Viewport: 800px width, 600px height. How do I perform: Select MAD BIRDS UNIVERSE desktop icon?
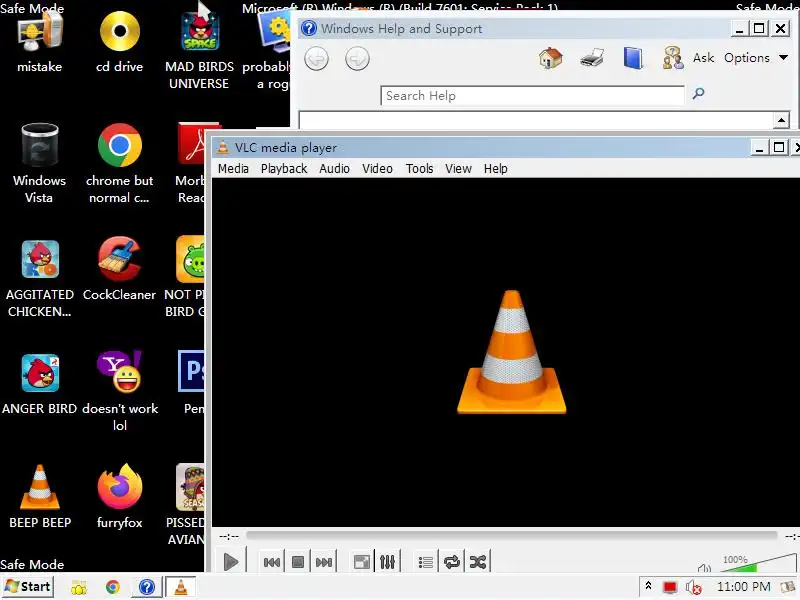199,51
